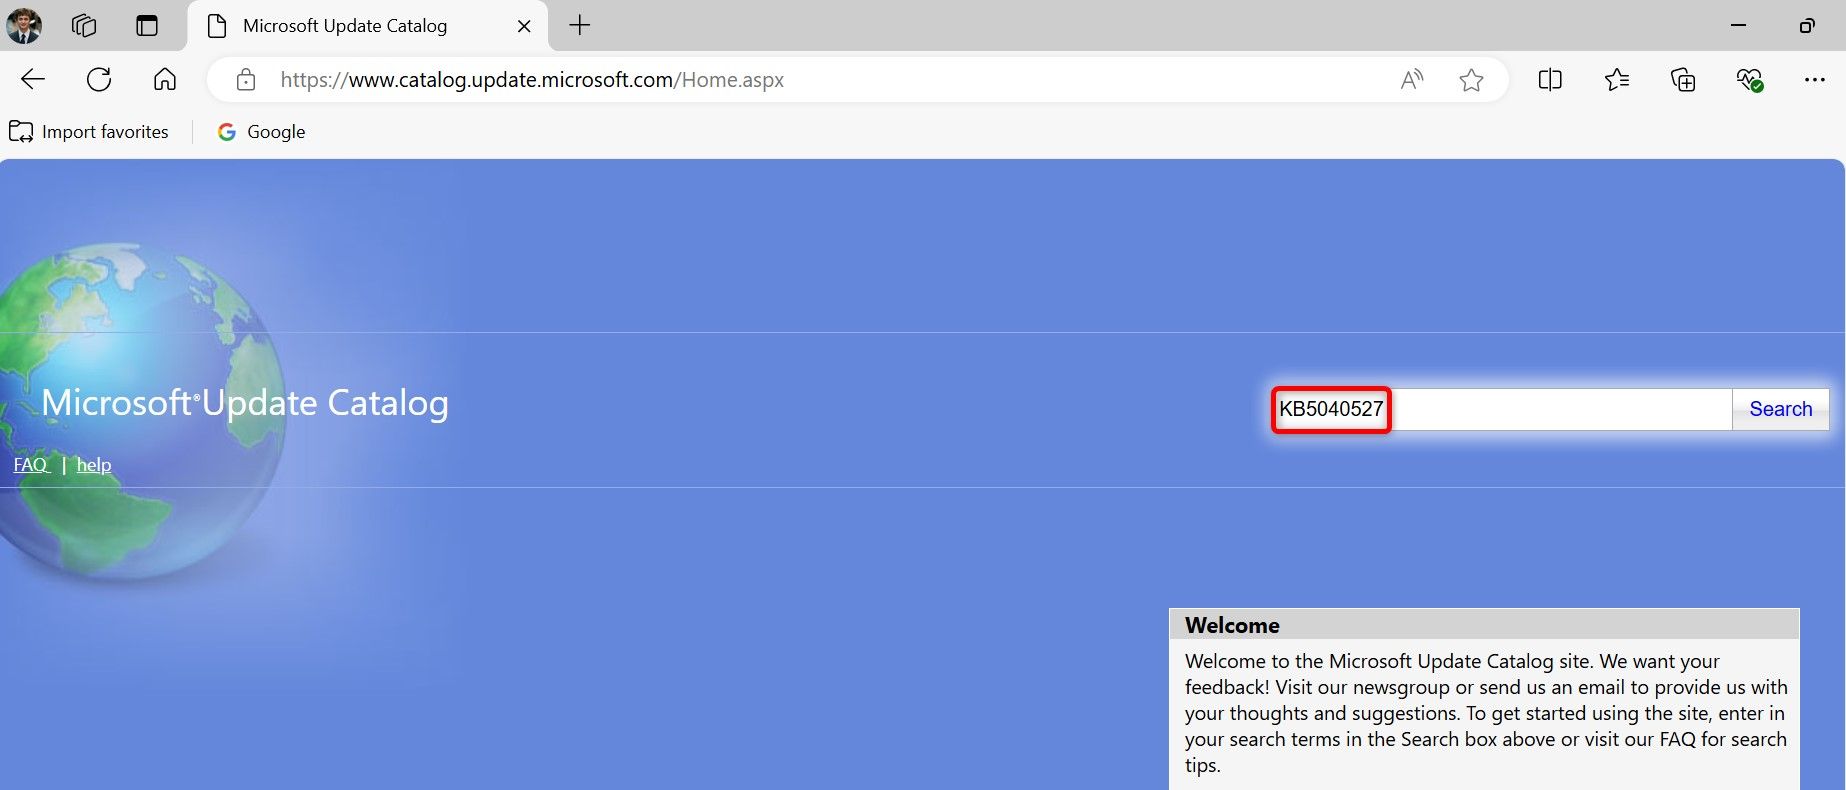View site information lock icon
This screenshot has height=790, width=1846.
point(246,80)
